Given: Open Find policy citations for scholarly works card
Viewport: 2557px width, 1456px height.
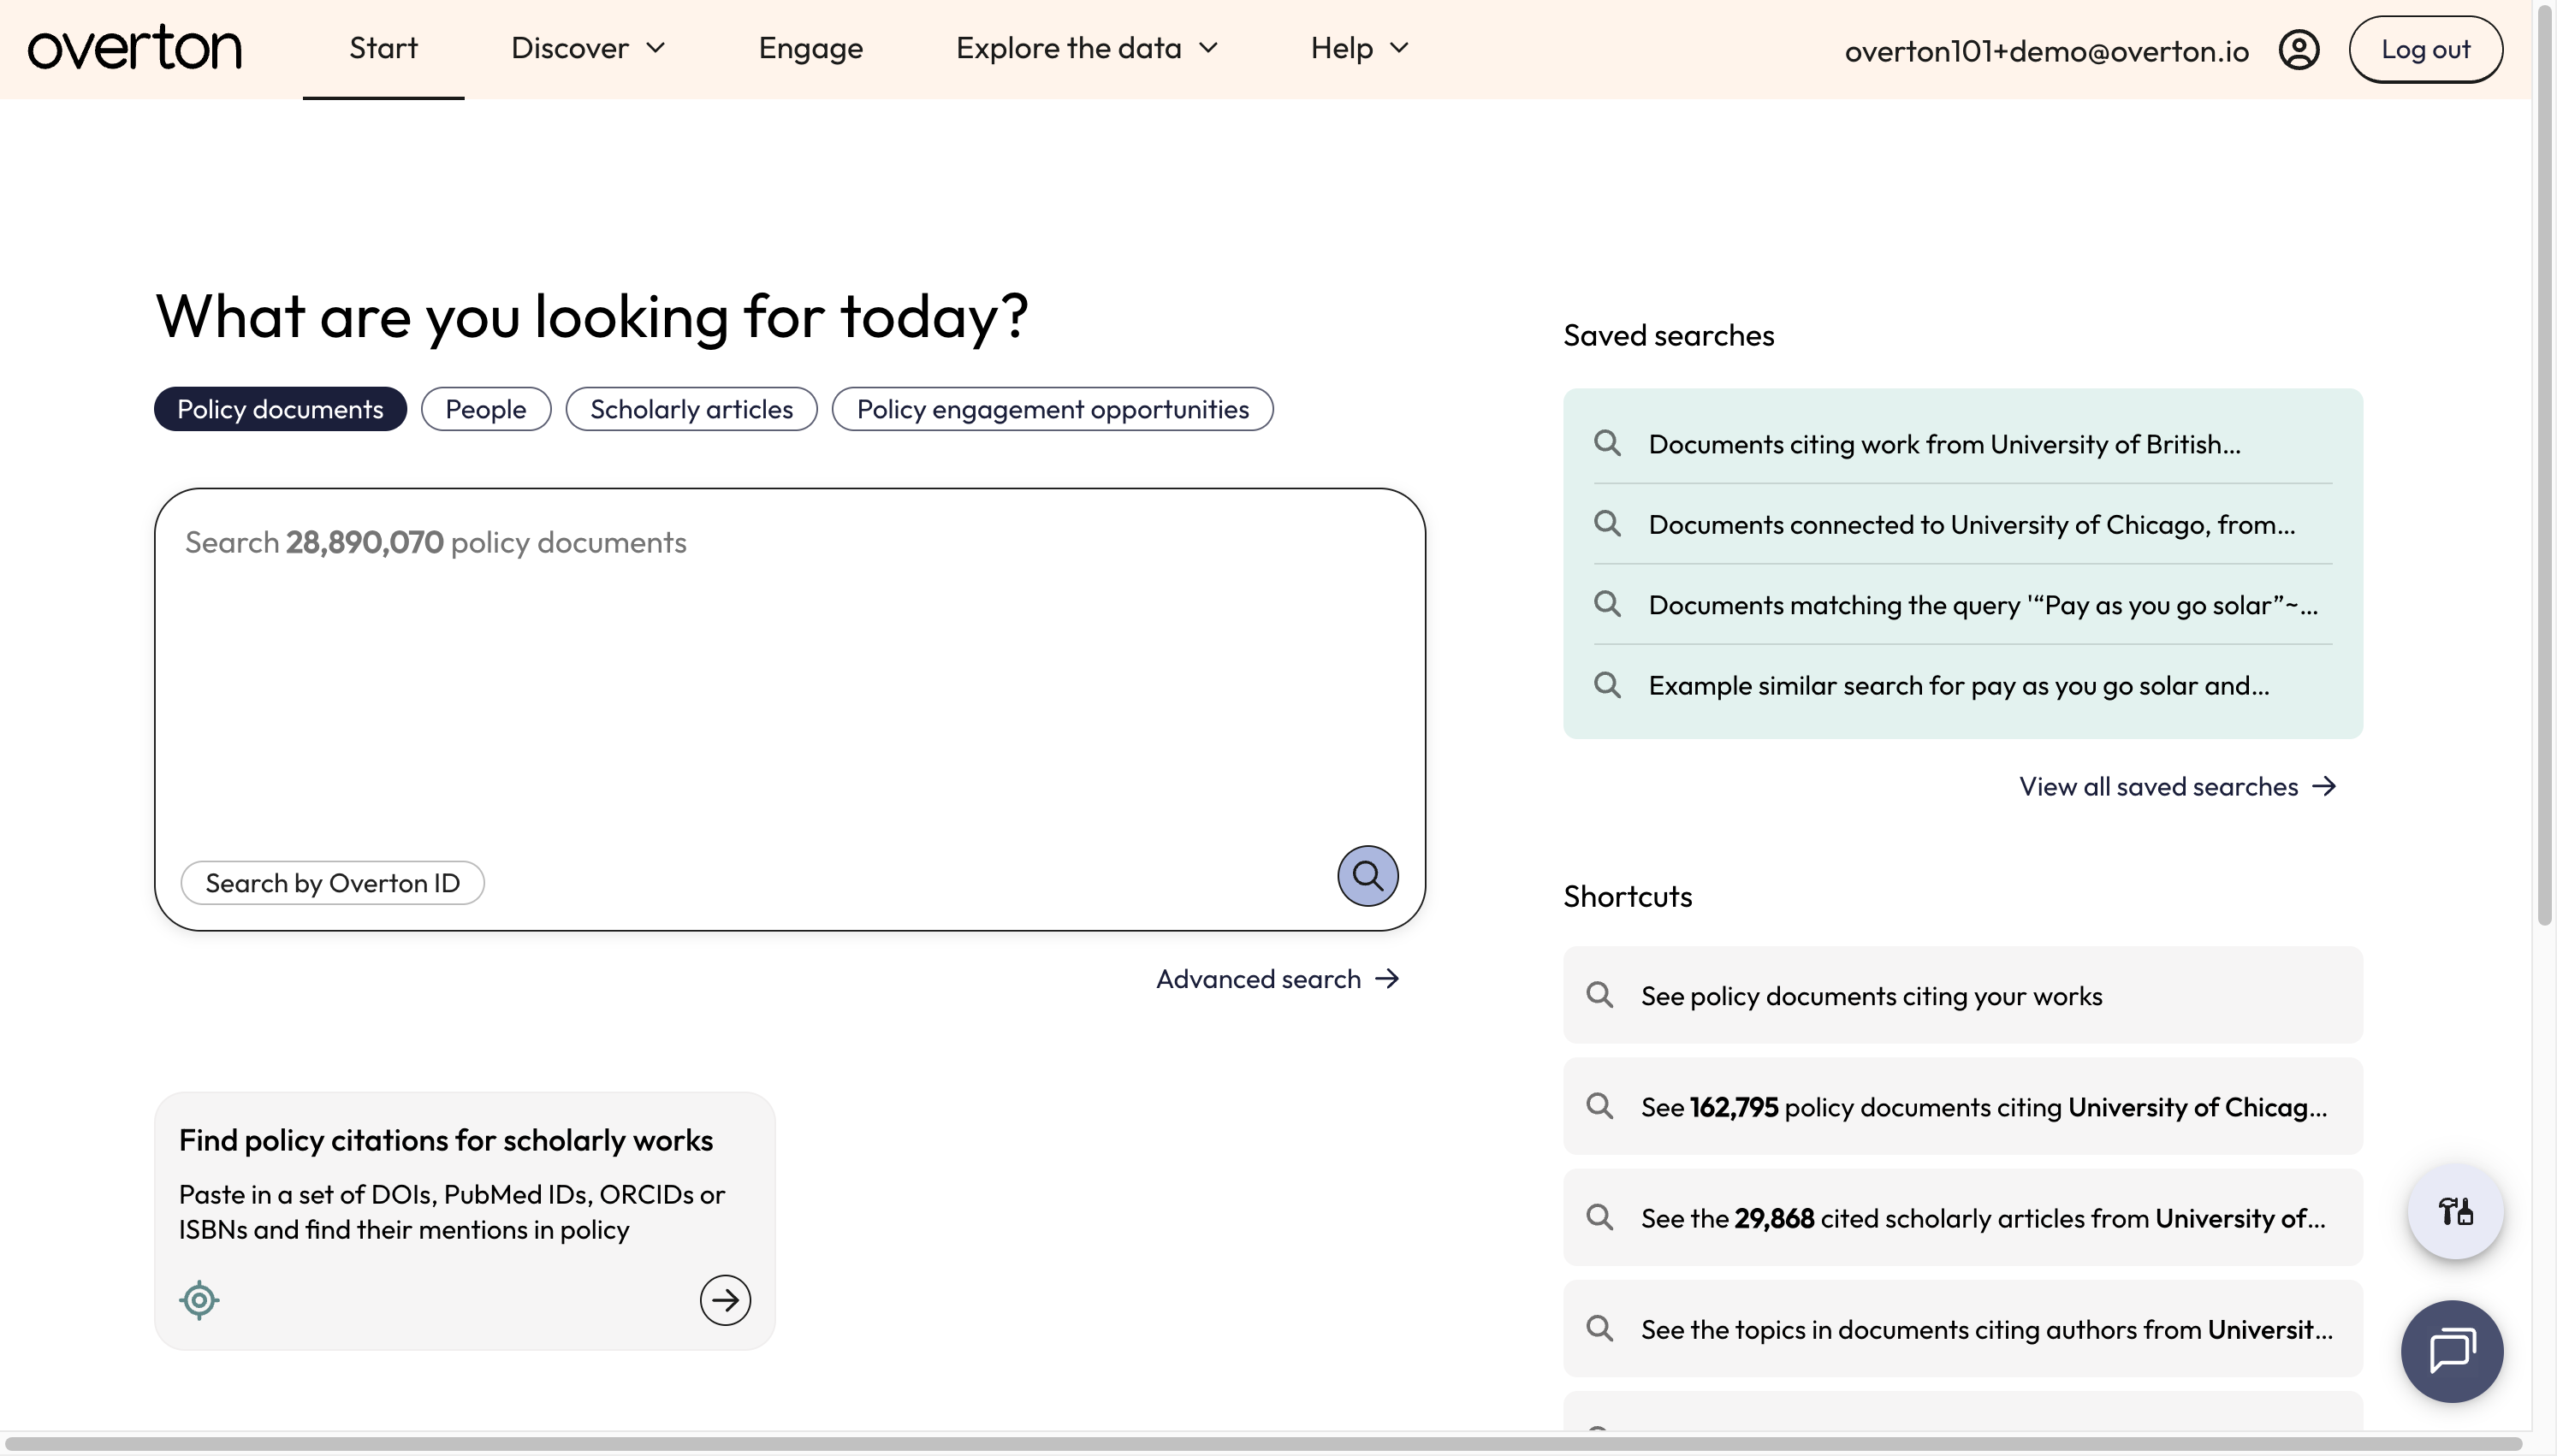Looking at the screenshot, I should click(464, 1220).
